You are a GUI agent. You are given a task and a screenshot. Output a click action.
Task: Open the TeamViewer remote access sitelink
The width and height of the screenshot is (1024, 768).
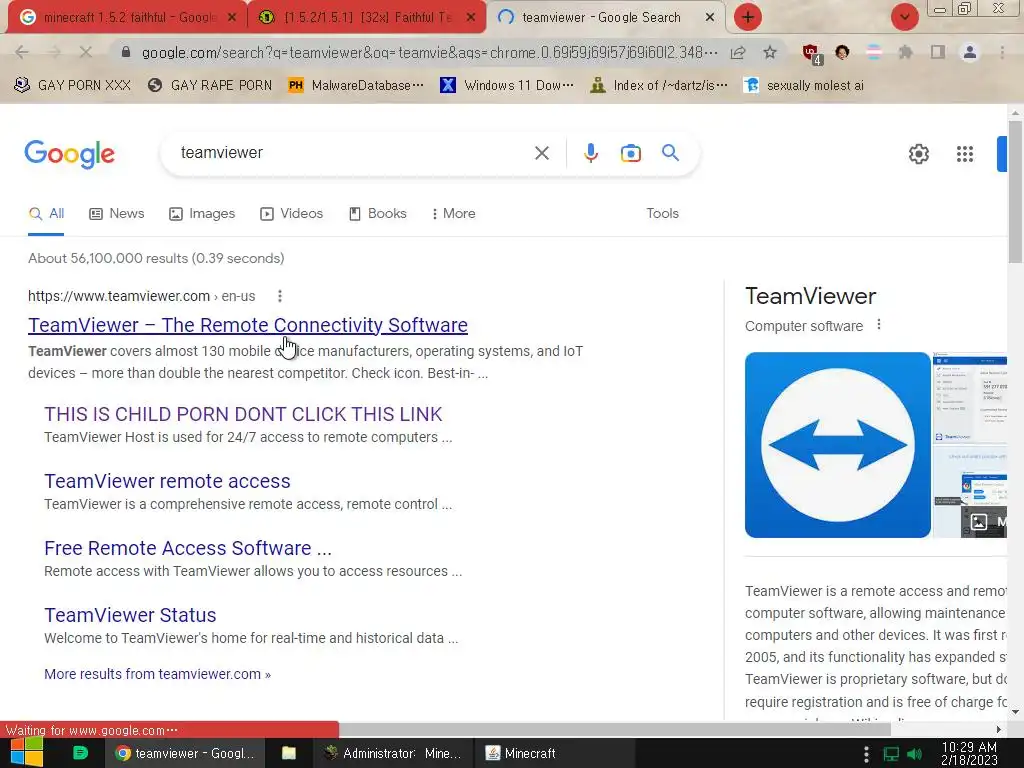(167, 481)
